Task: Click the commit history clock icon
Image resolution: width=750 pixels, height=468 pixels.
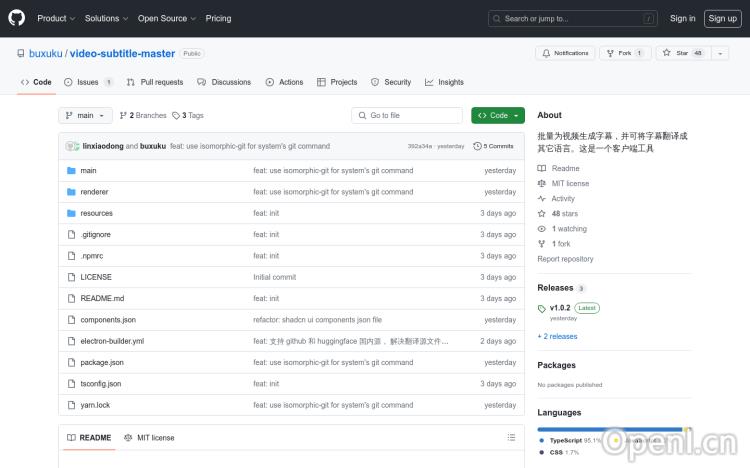Action: (x=477, y=146)
